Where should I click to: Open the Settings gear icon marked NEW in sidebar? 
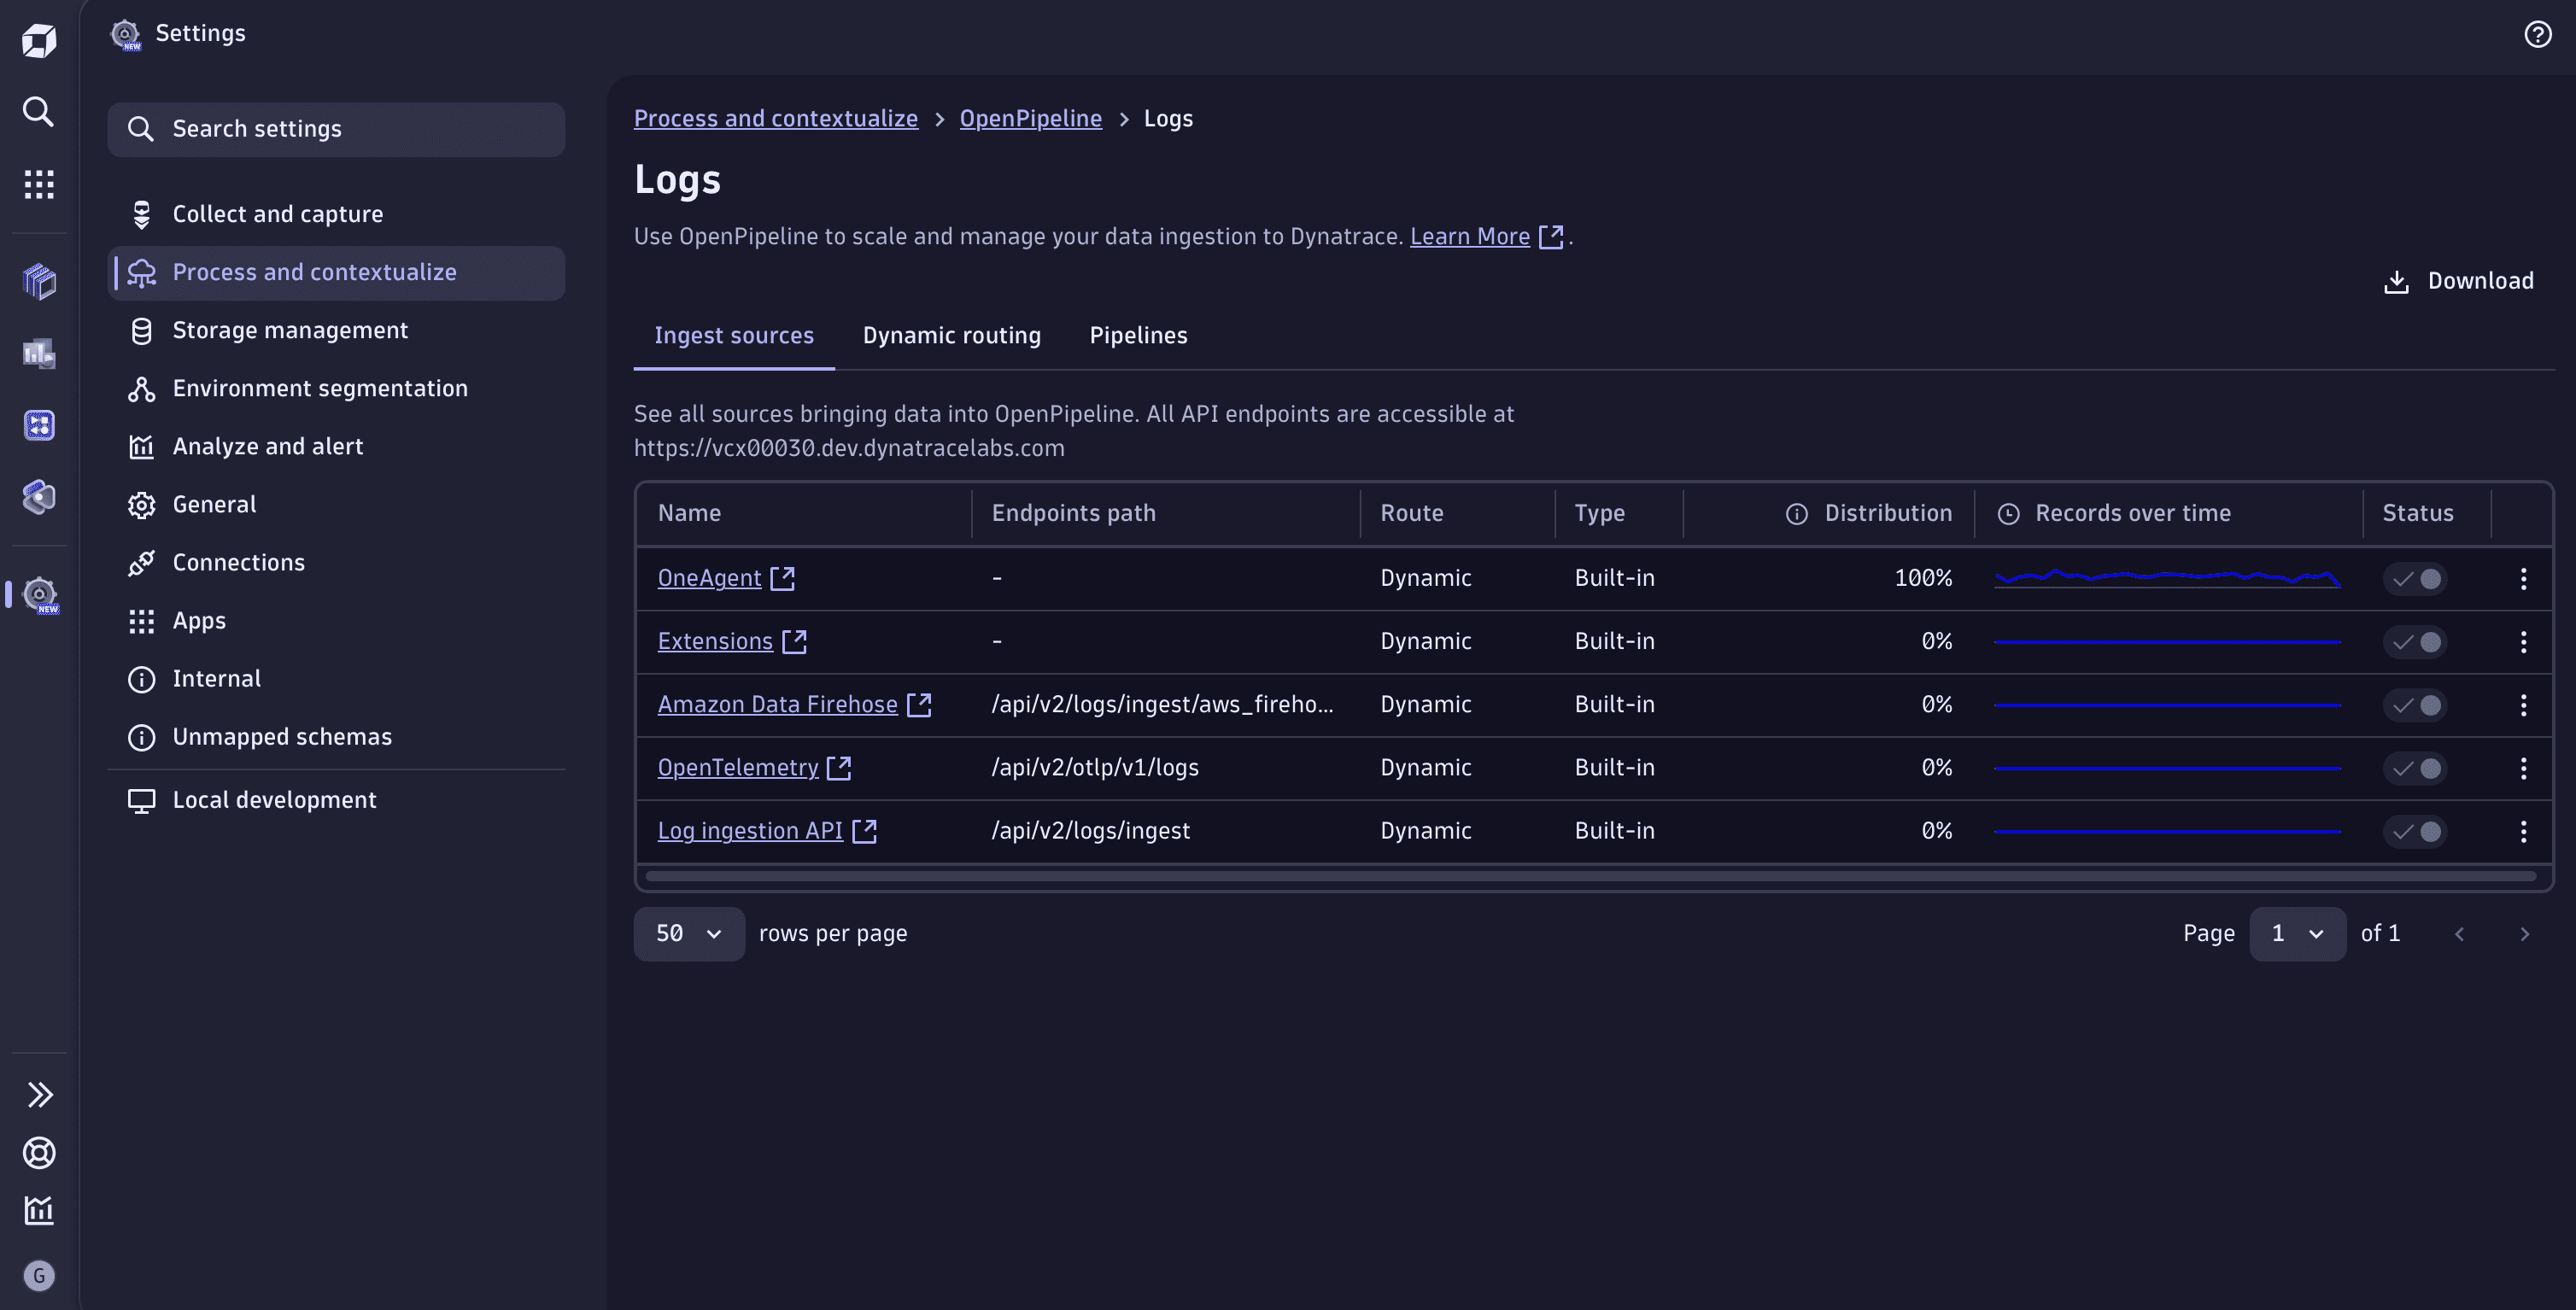click(x=38, y=596)
